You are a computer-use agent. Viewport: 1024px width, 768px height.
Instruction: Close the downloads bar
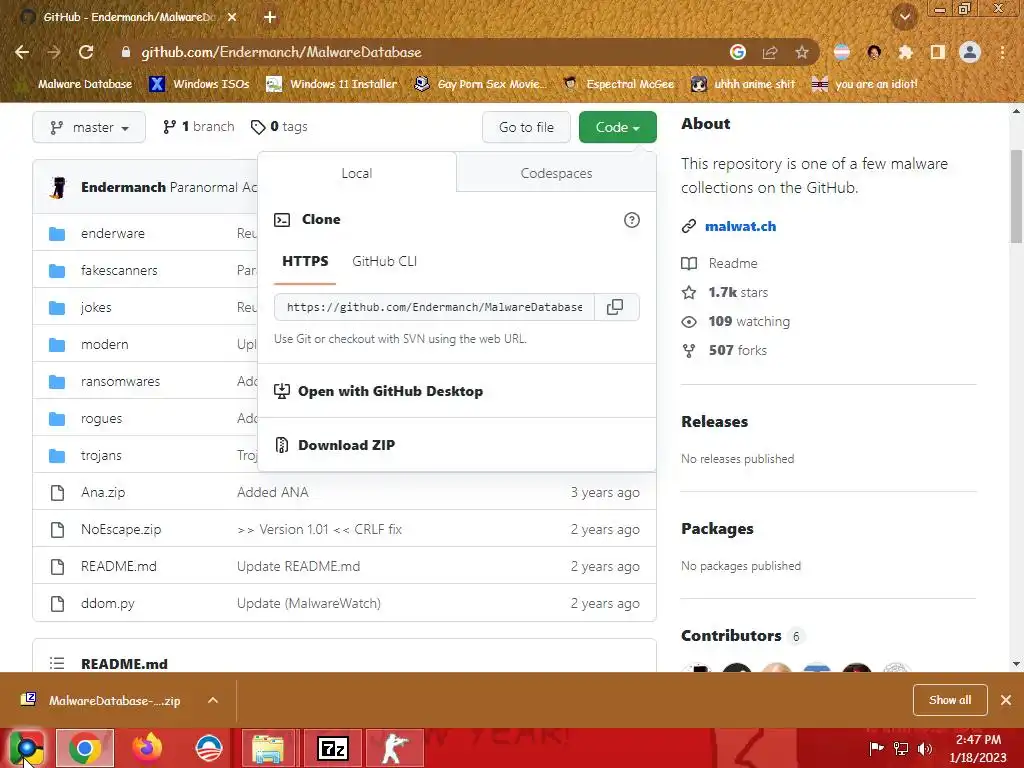point(1006,700)
